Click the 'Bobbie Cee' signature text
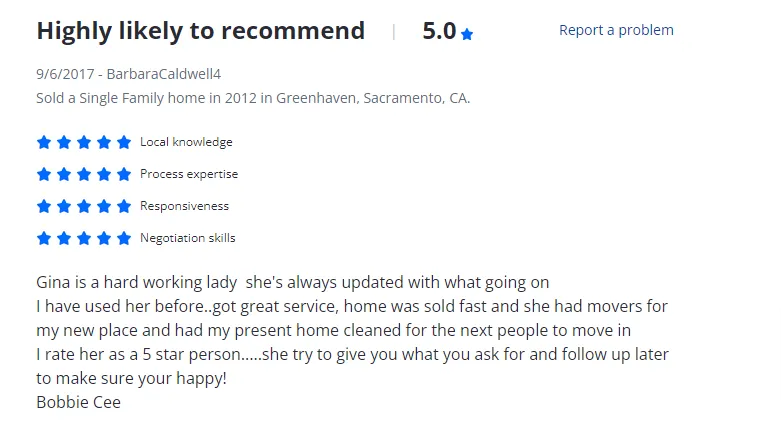The image size is (781, 423). pyautogui.click(x=78, y=402)
